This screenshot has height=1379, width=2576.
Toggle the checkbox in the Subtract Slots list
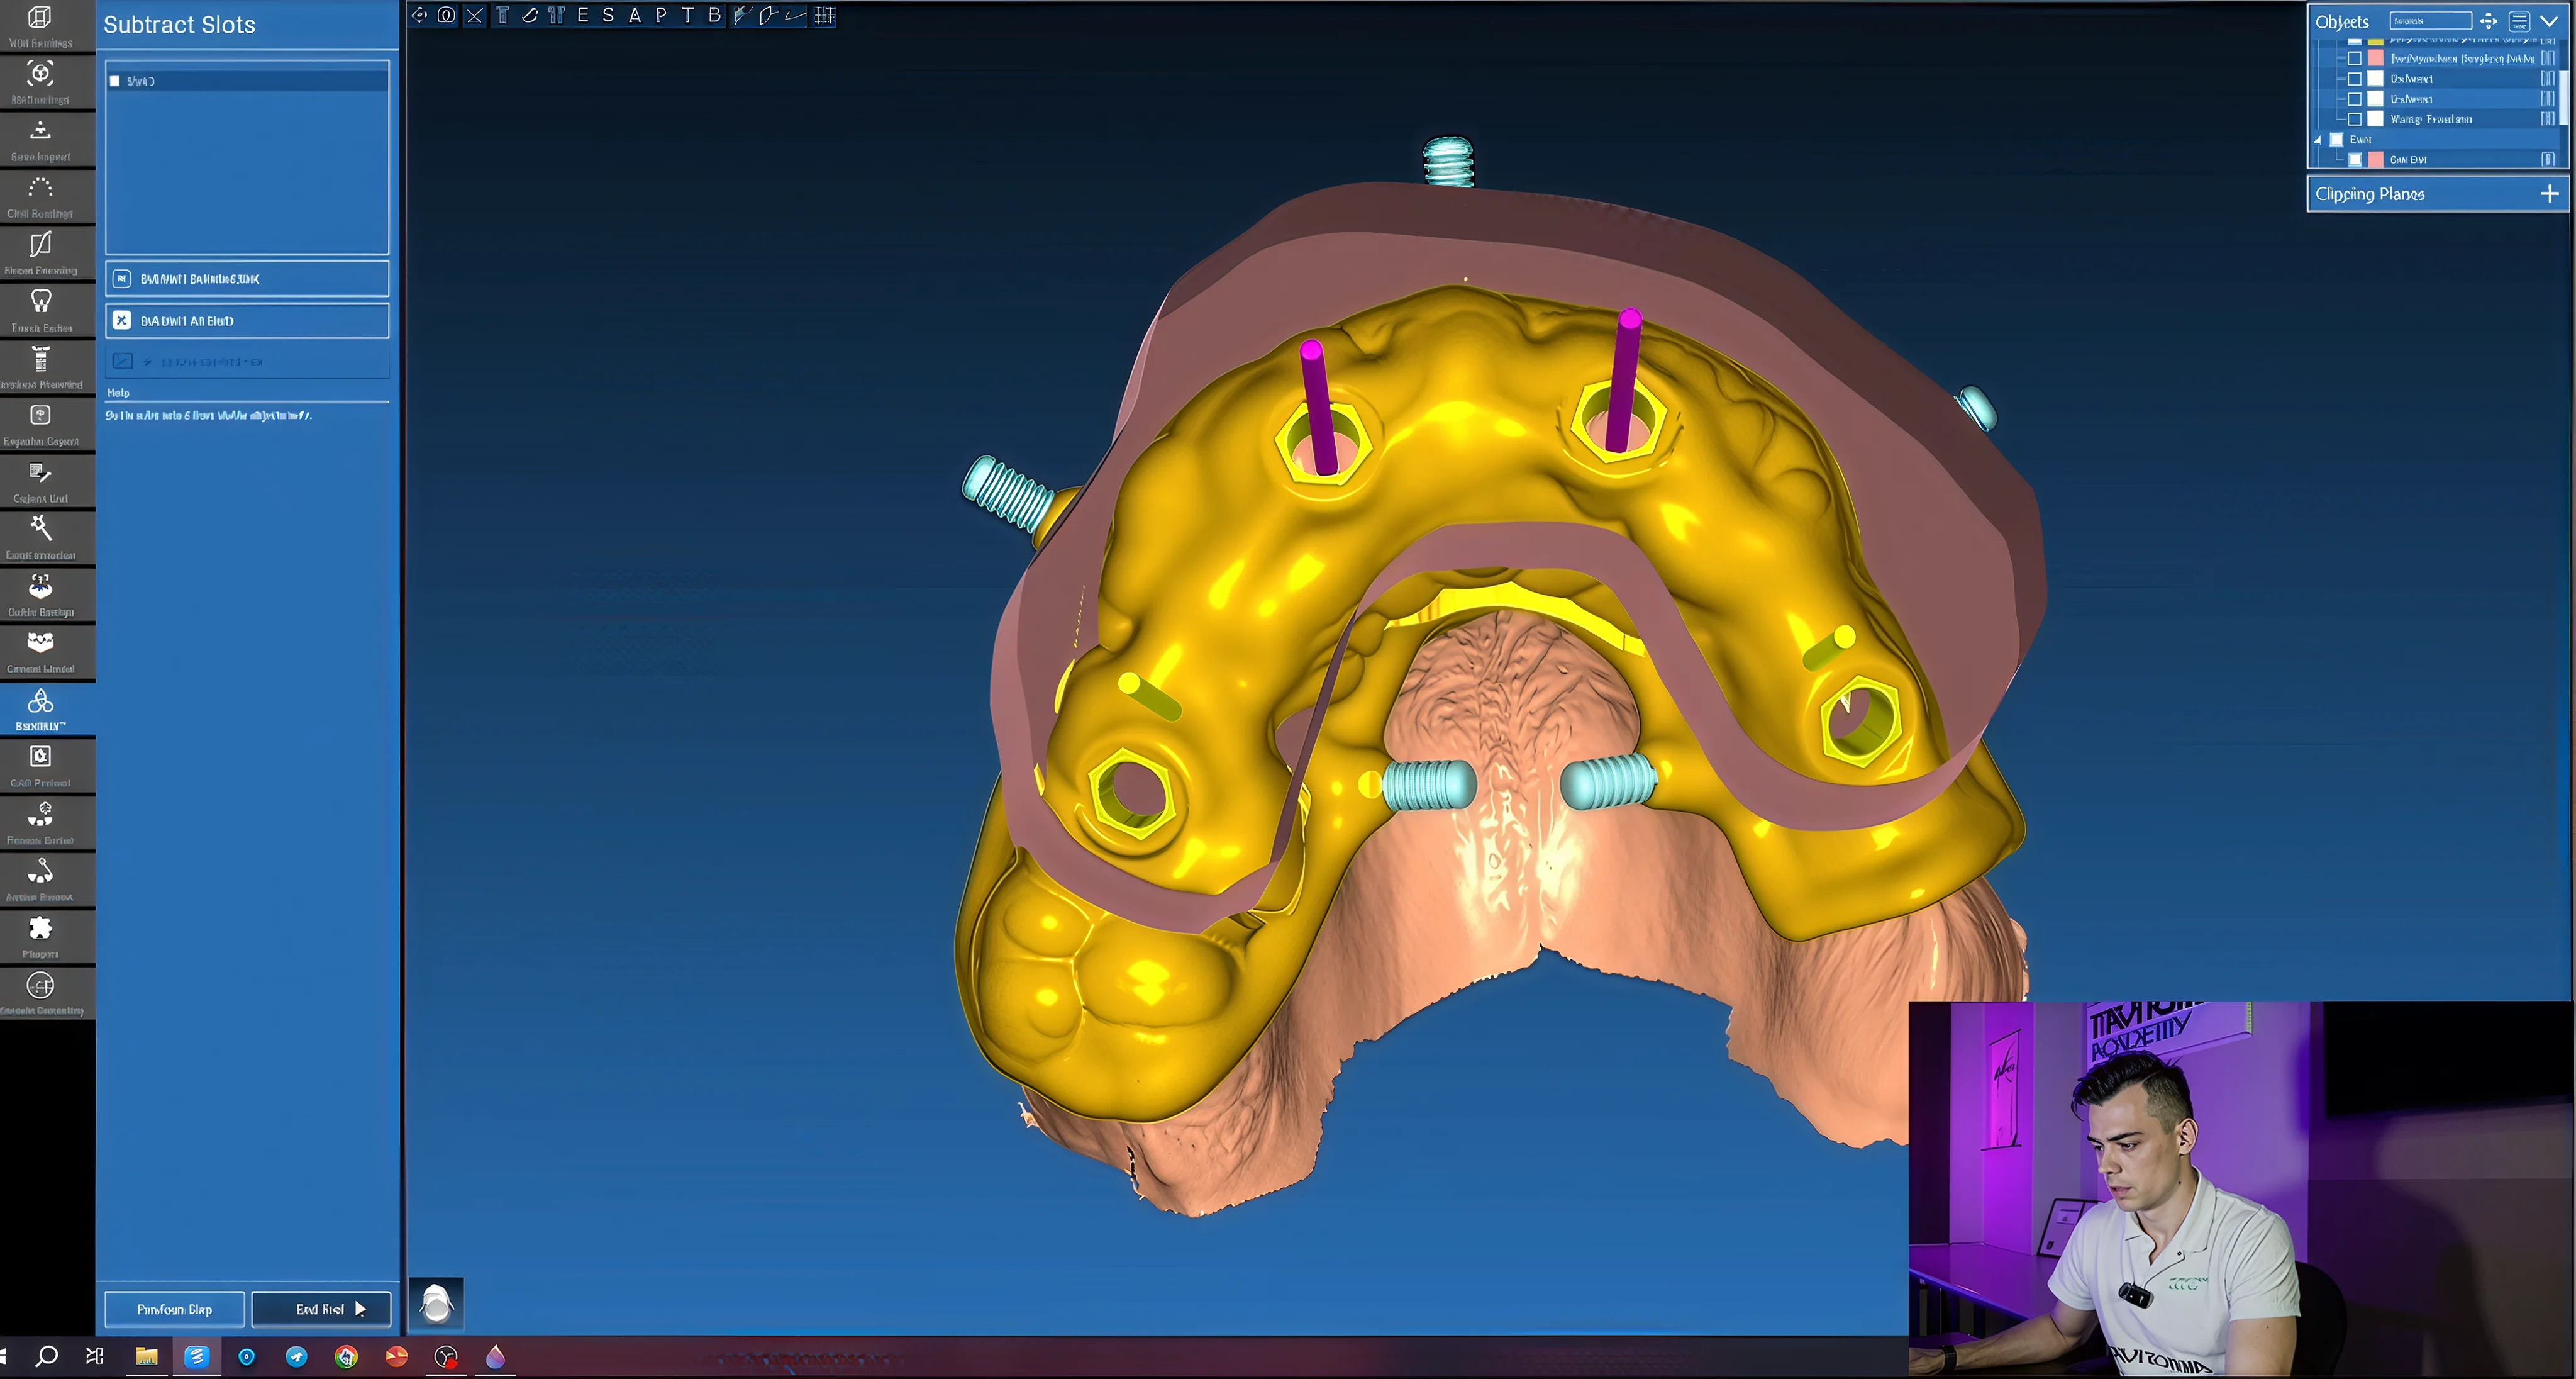click(115, 81)
